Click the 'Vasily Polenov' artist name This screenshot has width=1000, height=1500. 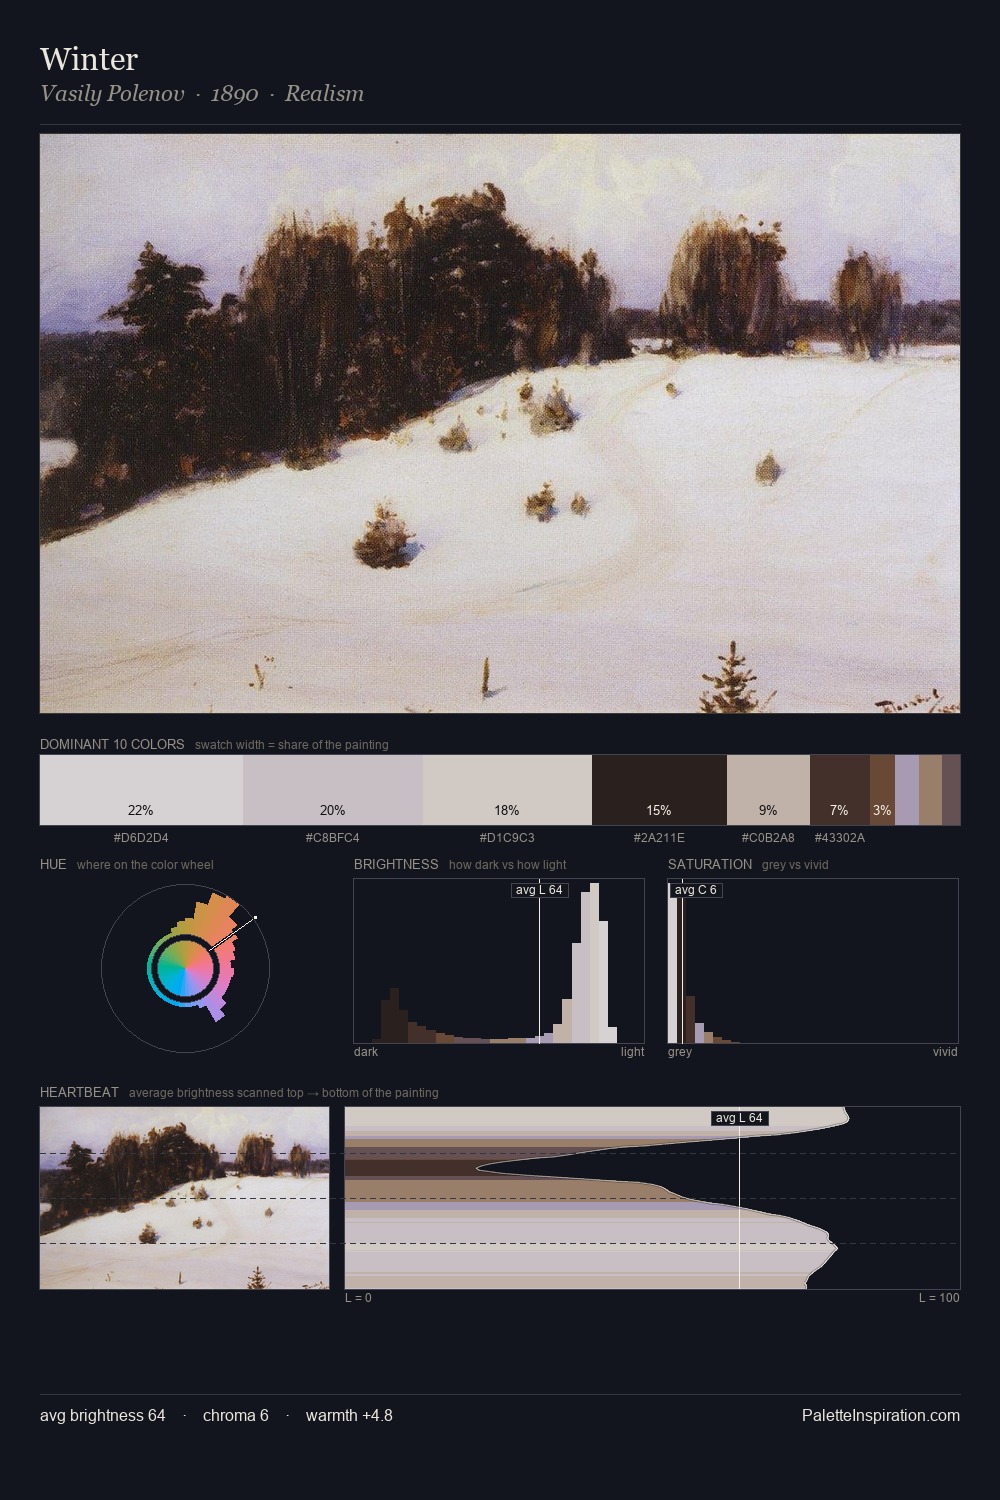click(x=112, y=94)
